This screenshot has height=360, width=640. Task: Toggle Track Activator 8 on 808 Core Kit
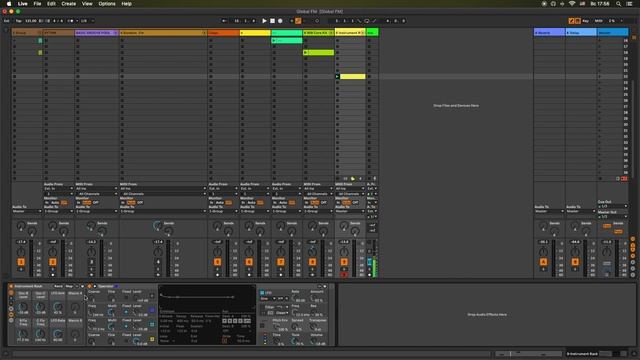[x=312, y=262]
